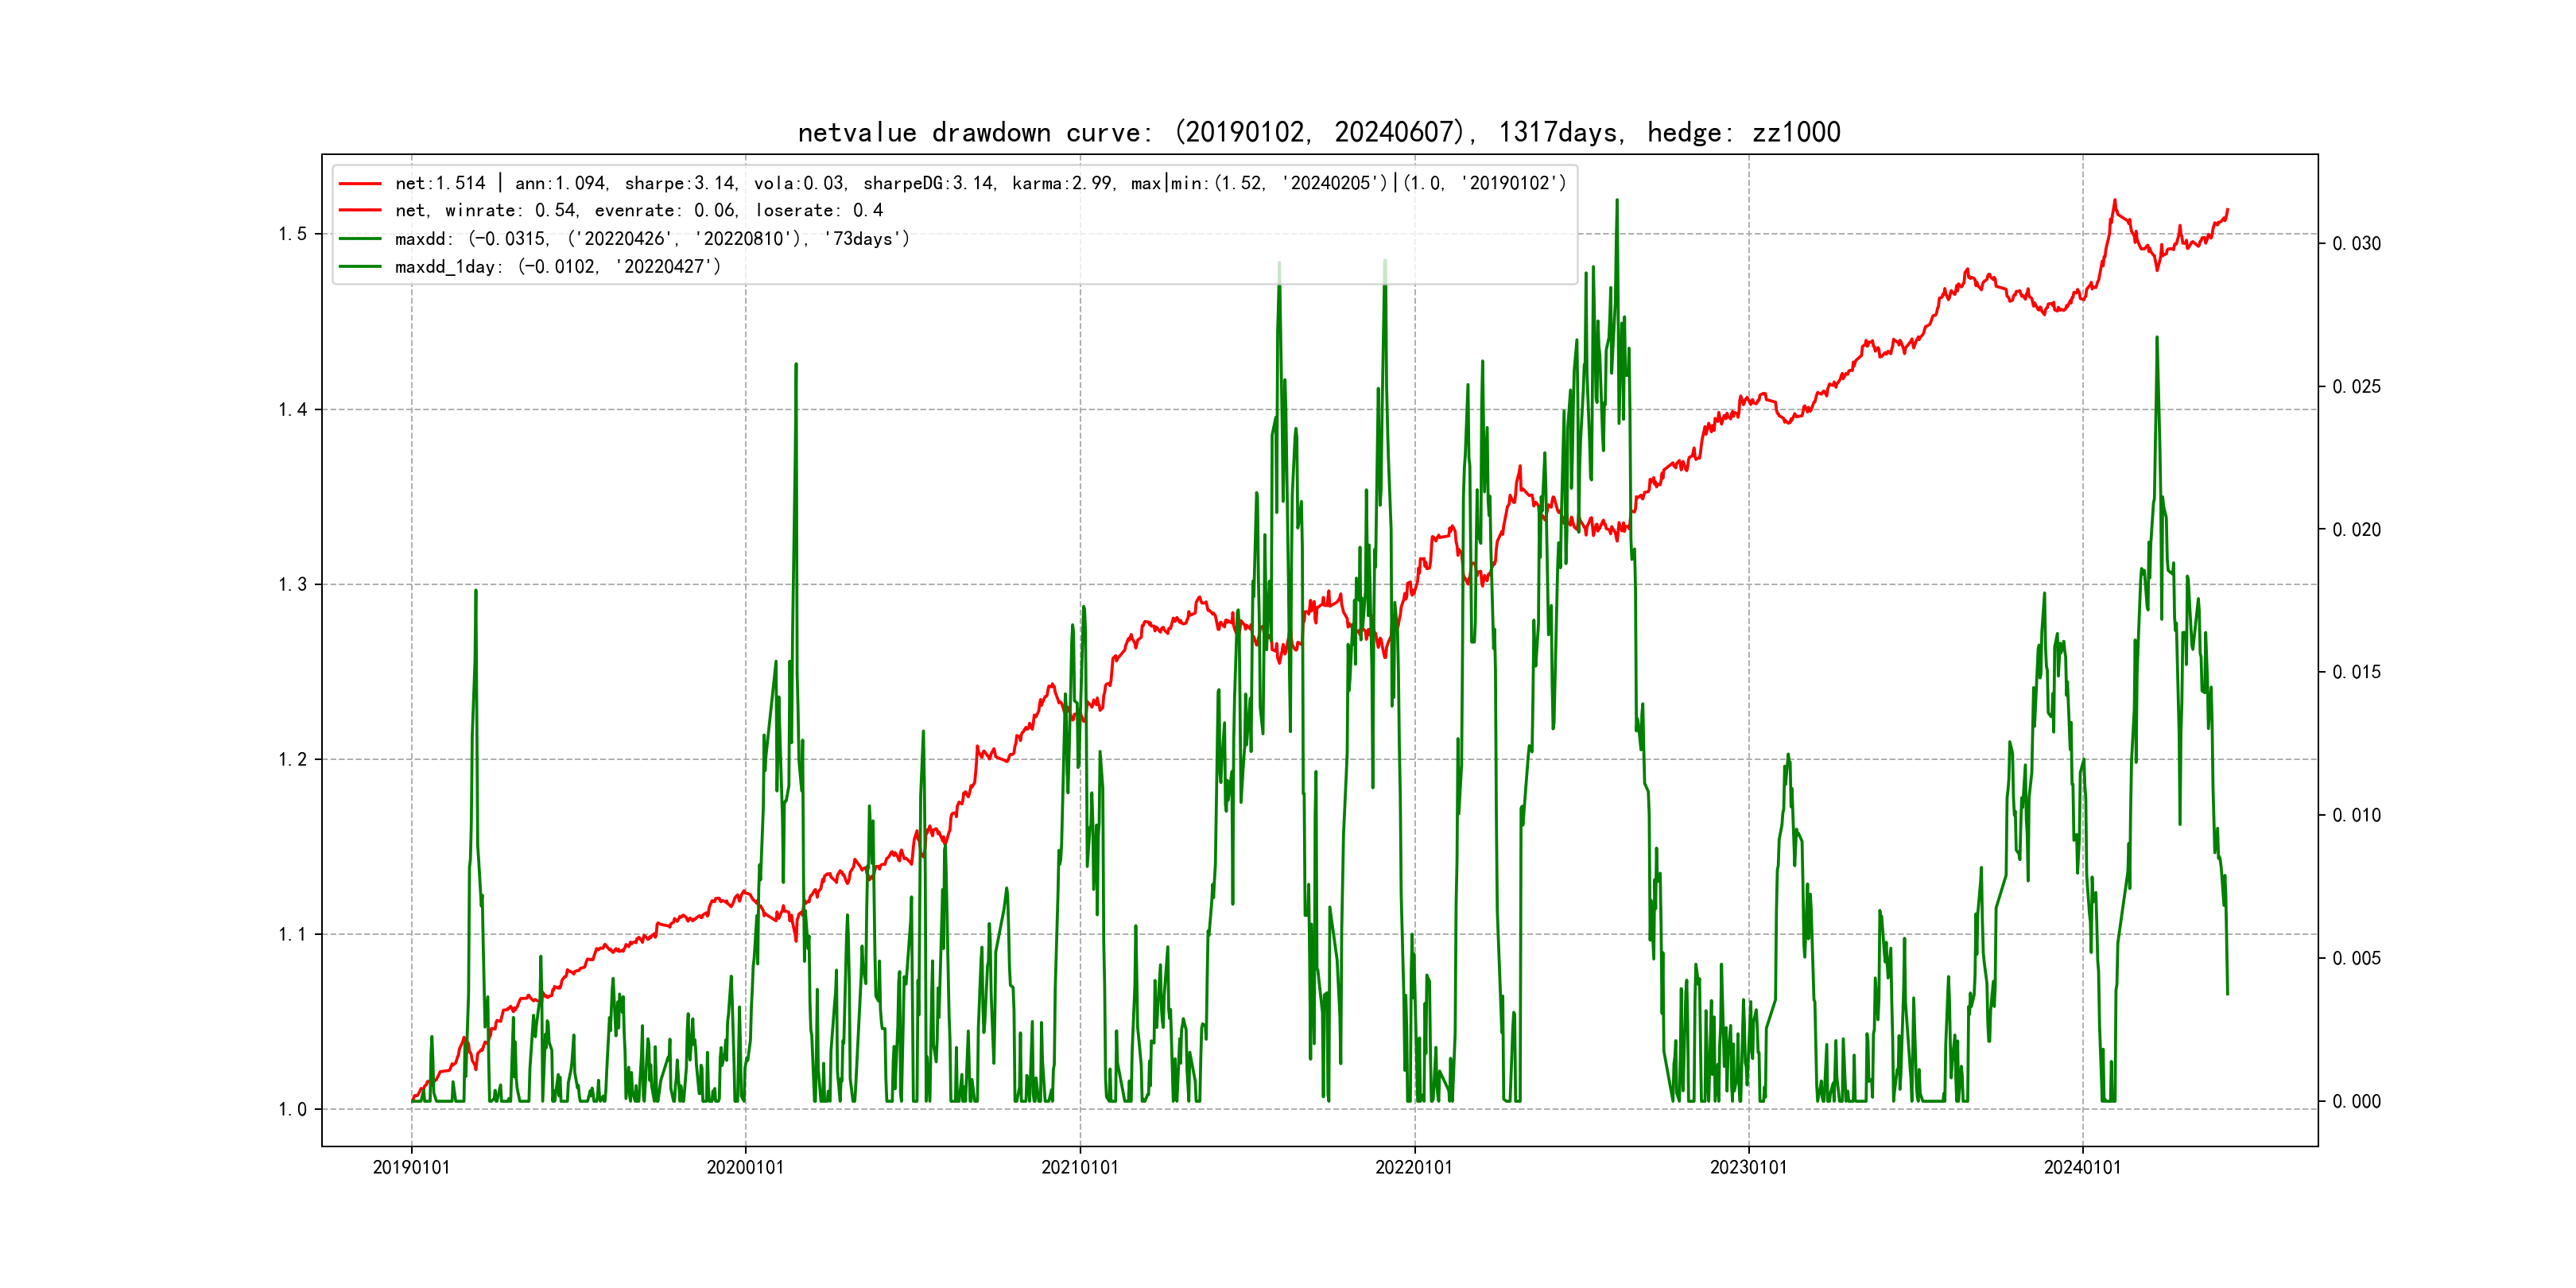Click red line swatch of net:1.514 legend entry

(360, 184)
